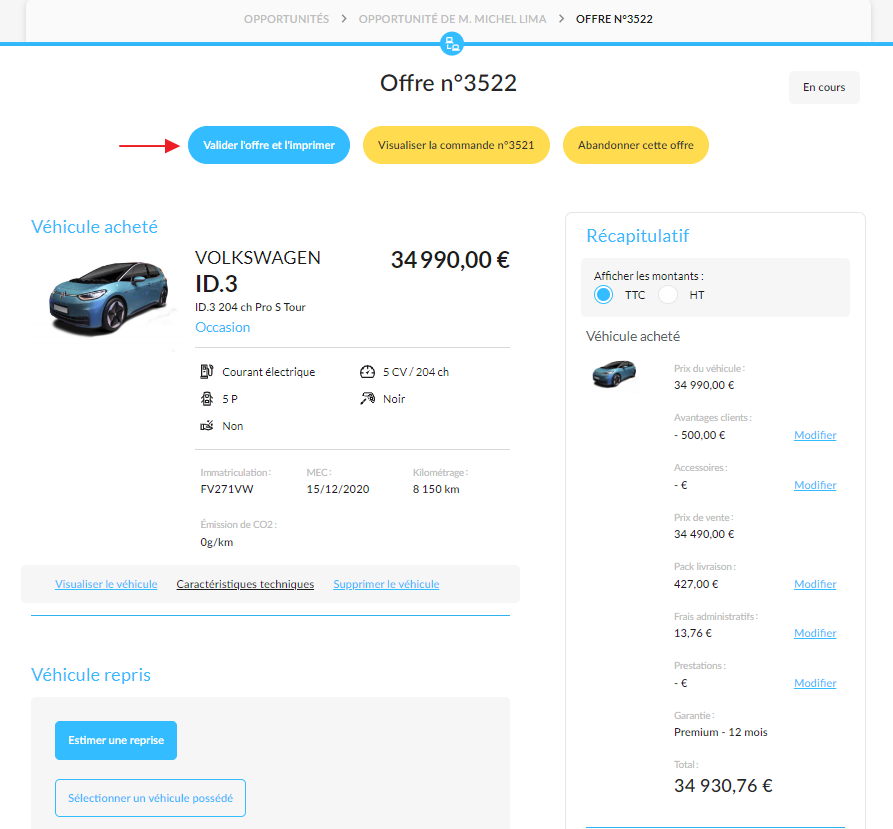Image resolution: width=893 pixels, height=829 pixels.
Task: Open Opportunité de M. Michel Lima breadcrumb
Action: click(452, 19)
